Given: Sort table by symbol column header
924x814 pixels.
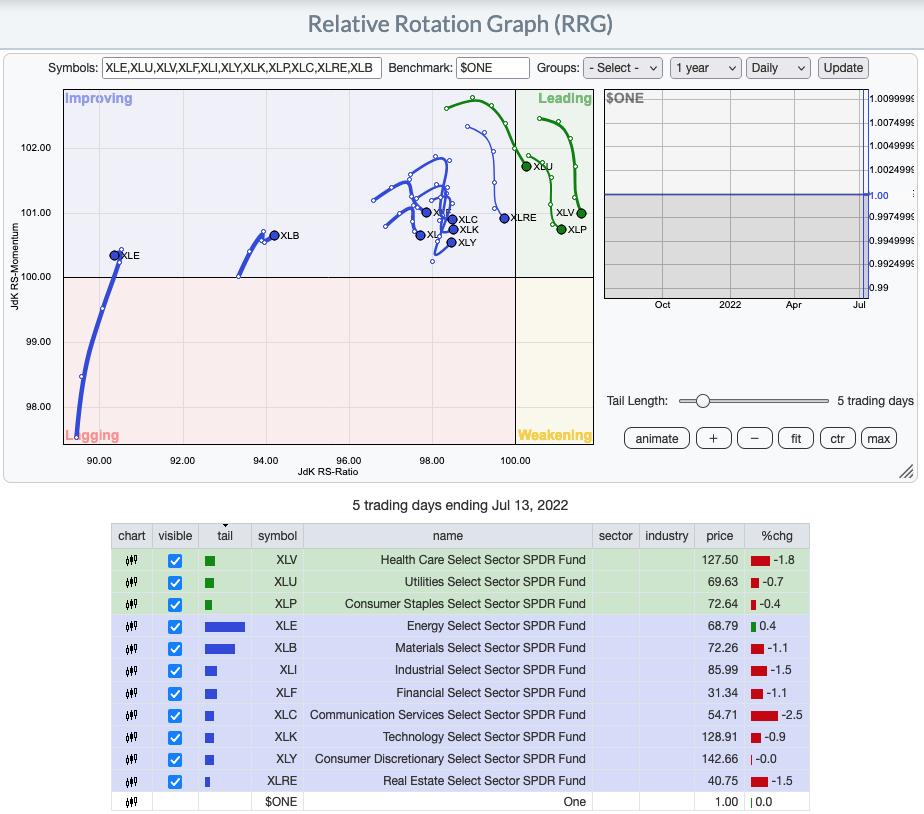Looking at the screenshot, I should [277, 536].
